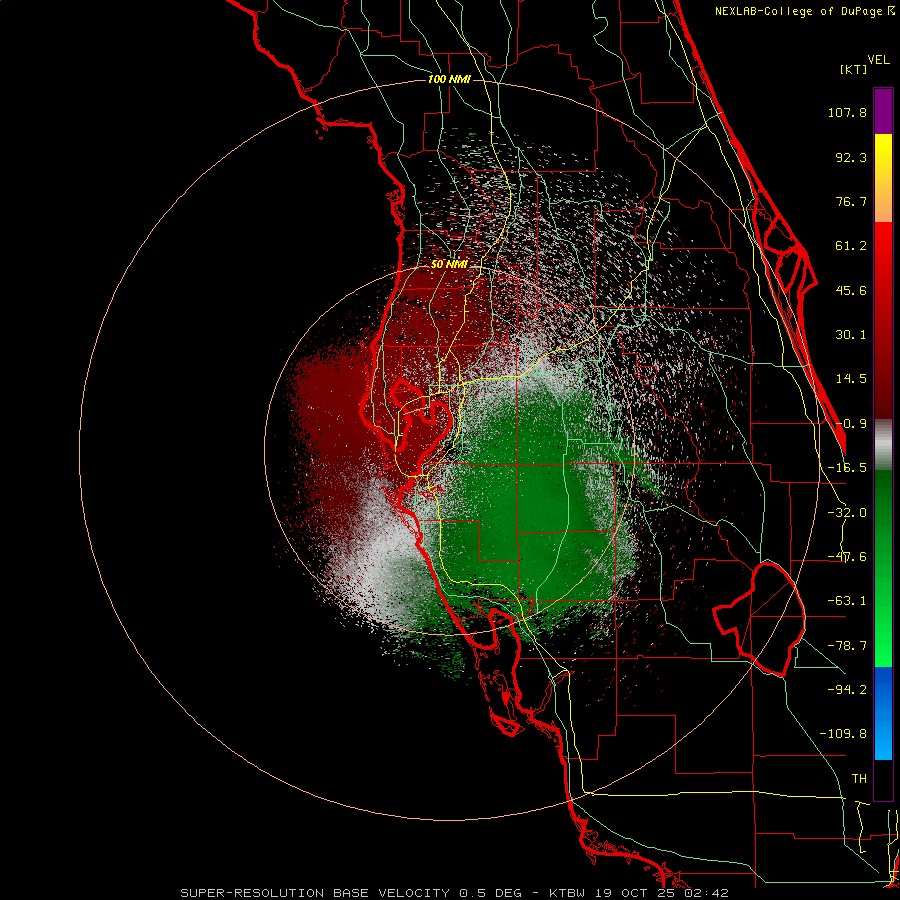900x900 pixels.
Task: Click the -32.0 legend value
Action: (x=847, y=513)
